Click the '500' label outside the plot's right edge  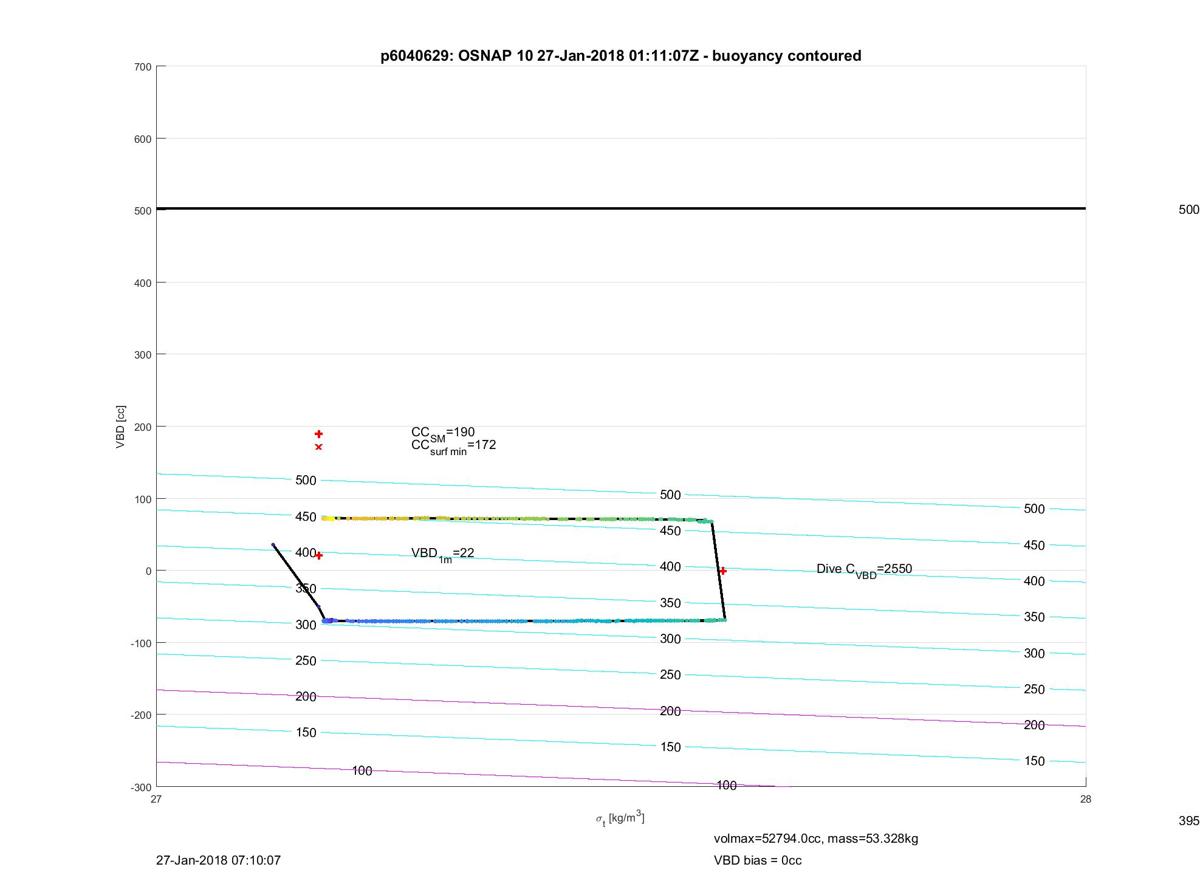1188,210
